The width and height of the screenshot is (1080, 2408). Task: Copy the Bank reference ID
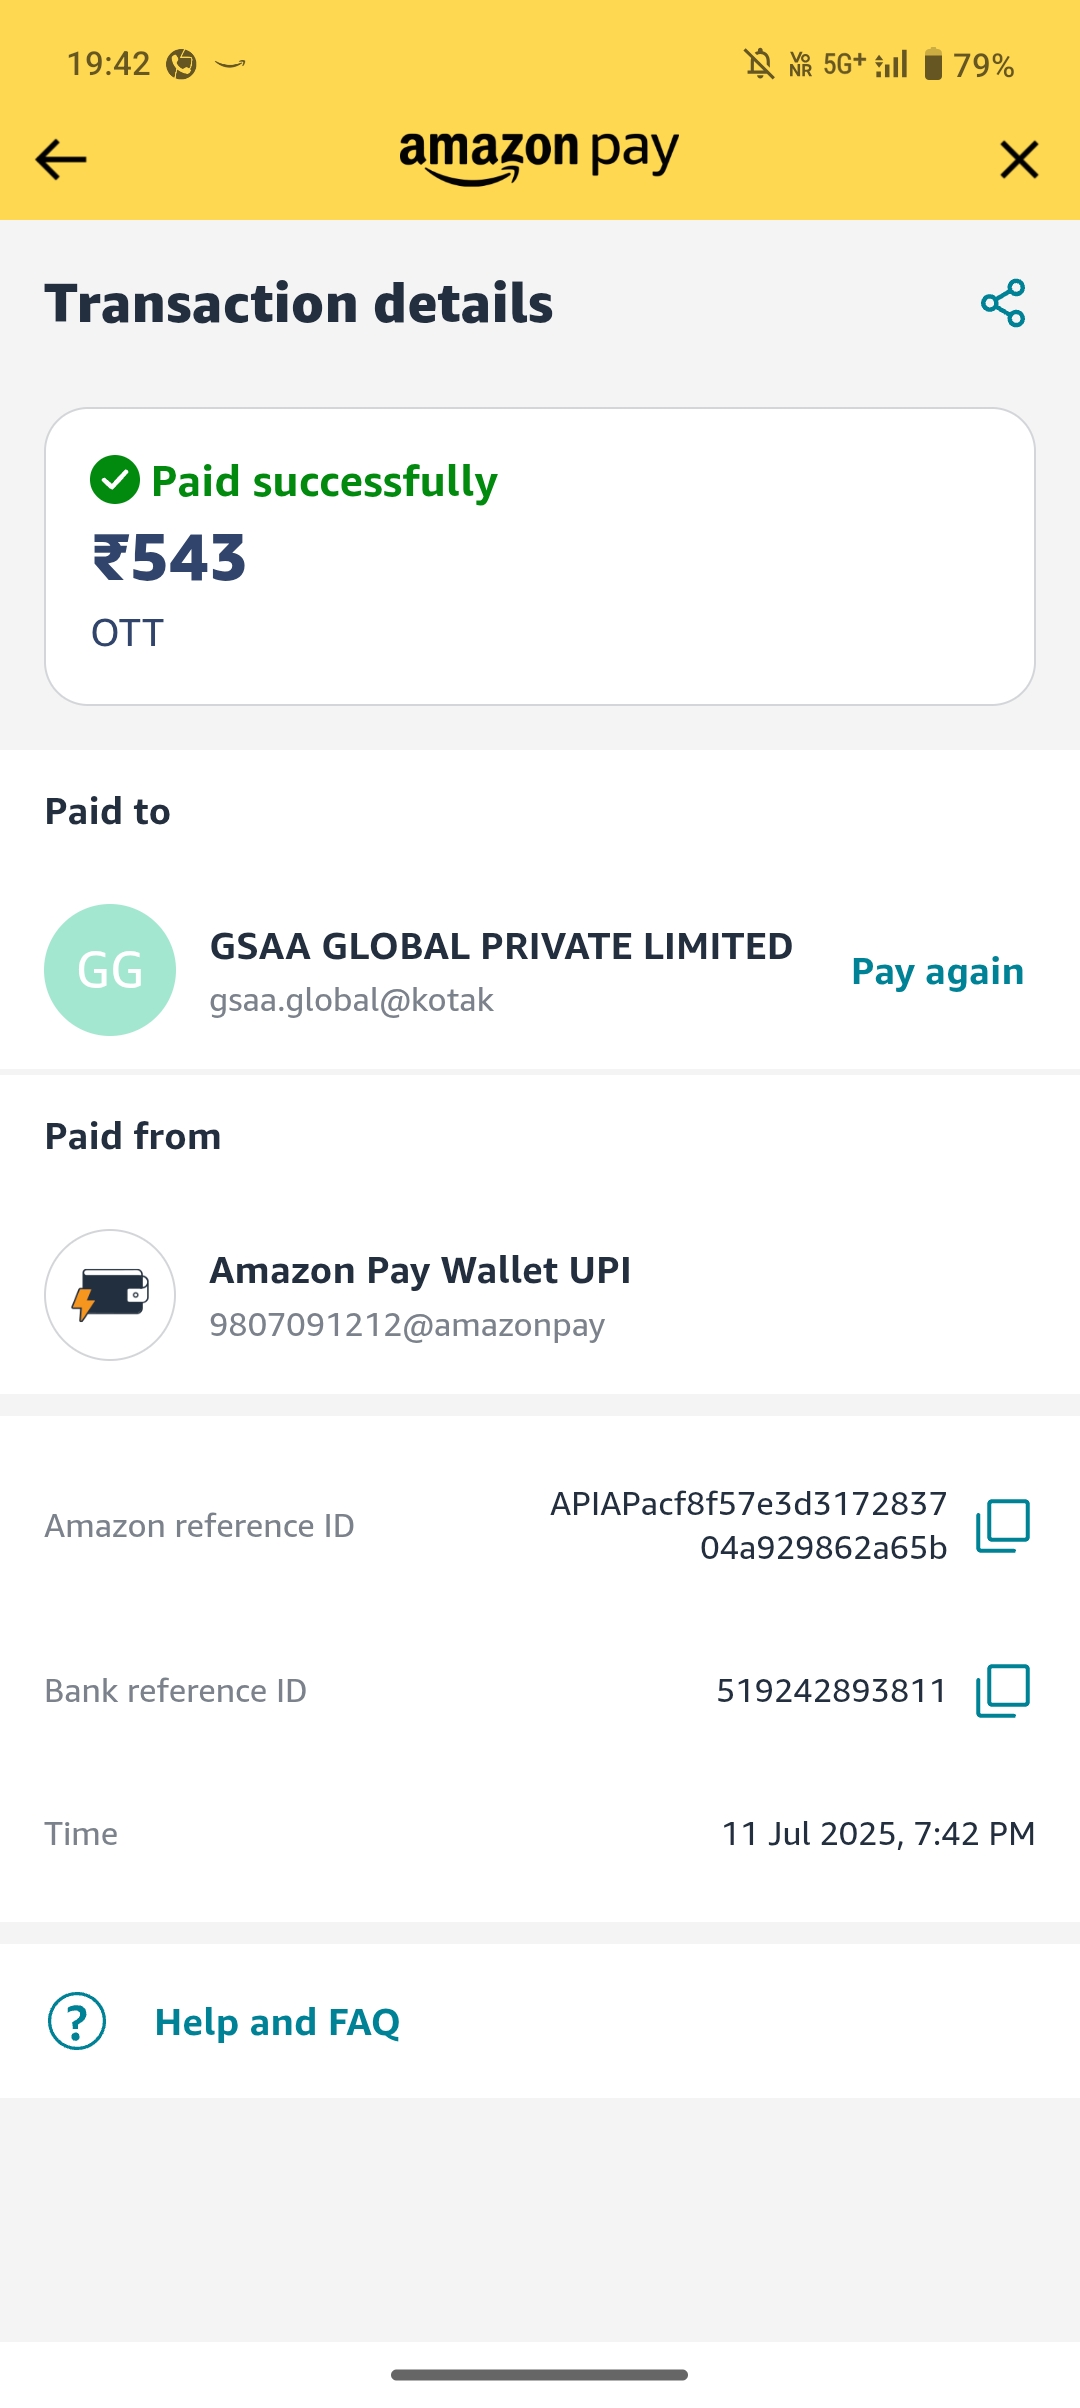1002,1691
